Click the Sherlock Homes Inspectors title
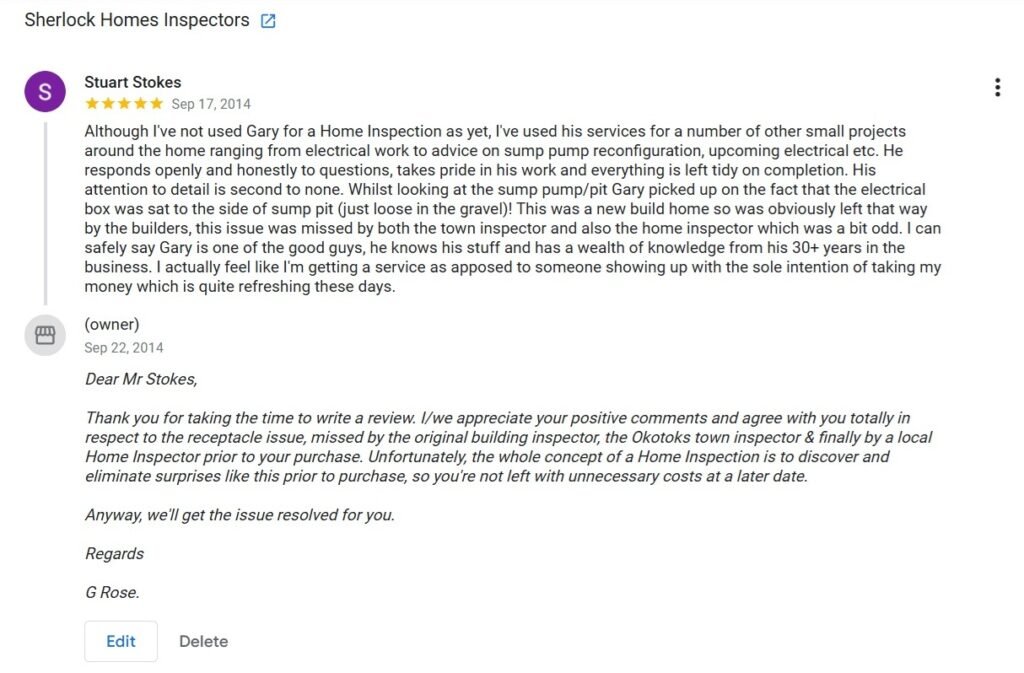This screenshot has width=1024, height=673. tap(137, 20)
